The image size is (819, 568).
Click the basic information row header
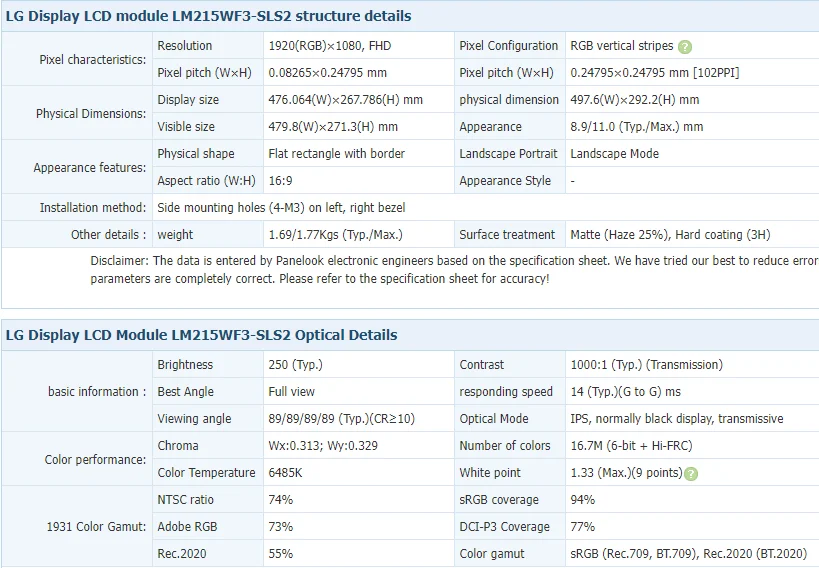(x=97, y=392)
